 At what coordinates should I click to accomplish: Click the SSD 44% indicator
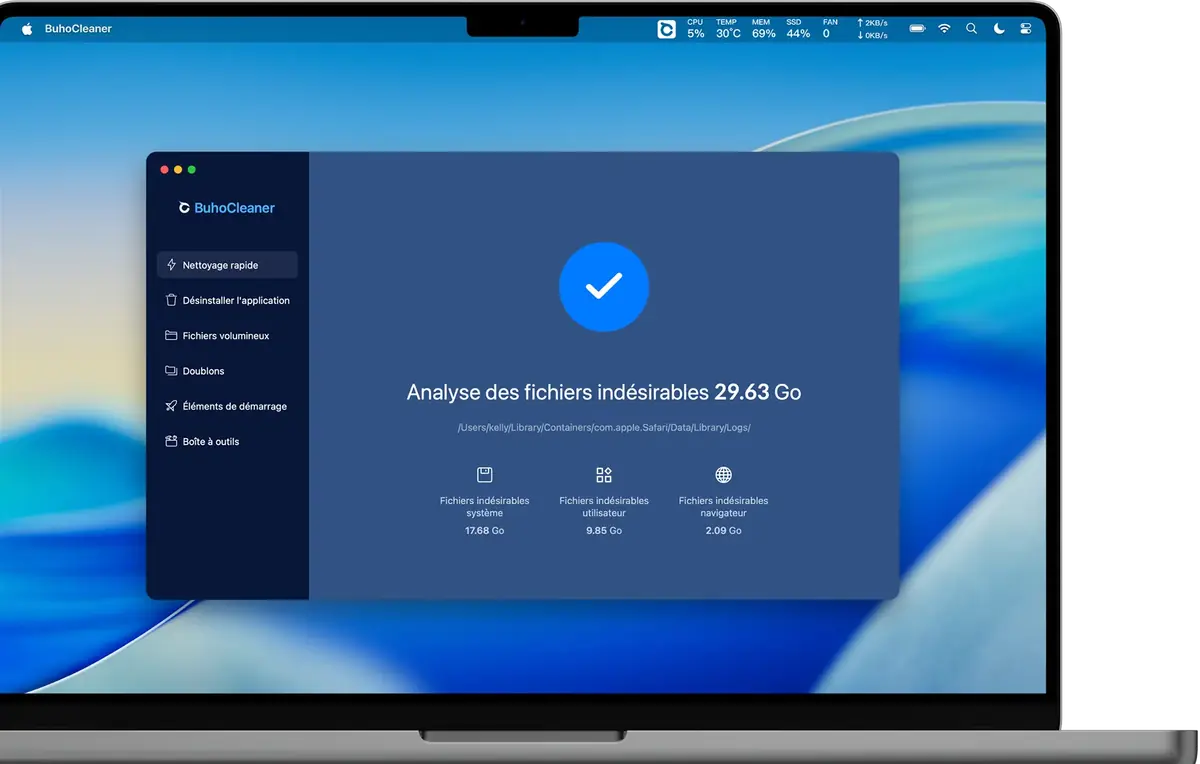click(x=797, y=28)
